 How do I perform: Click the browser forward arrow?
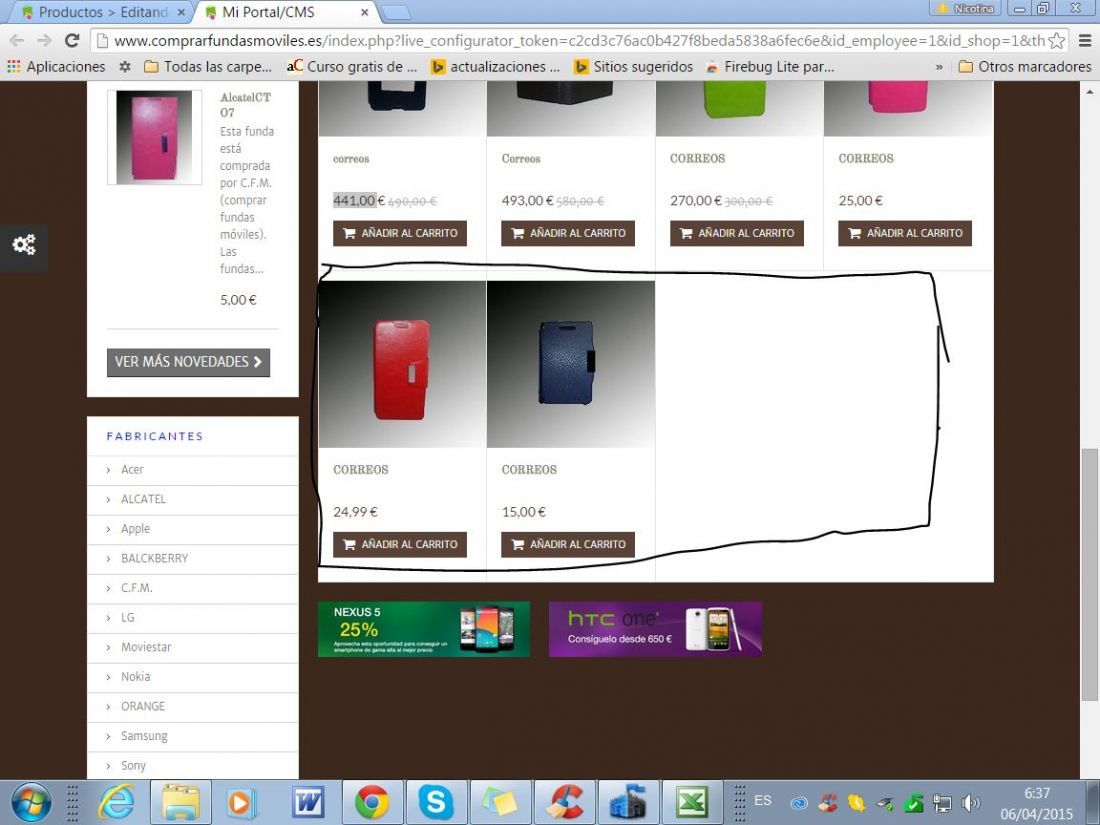pyautogui.click(x=43, y=41)
